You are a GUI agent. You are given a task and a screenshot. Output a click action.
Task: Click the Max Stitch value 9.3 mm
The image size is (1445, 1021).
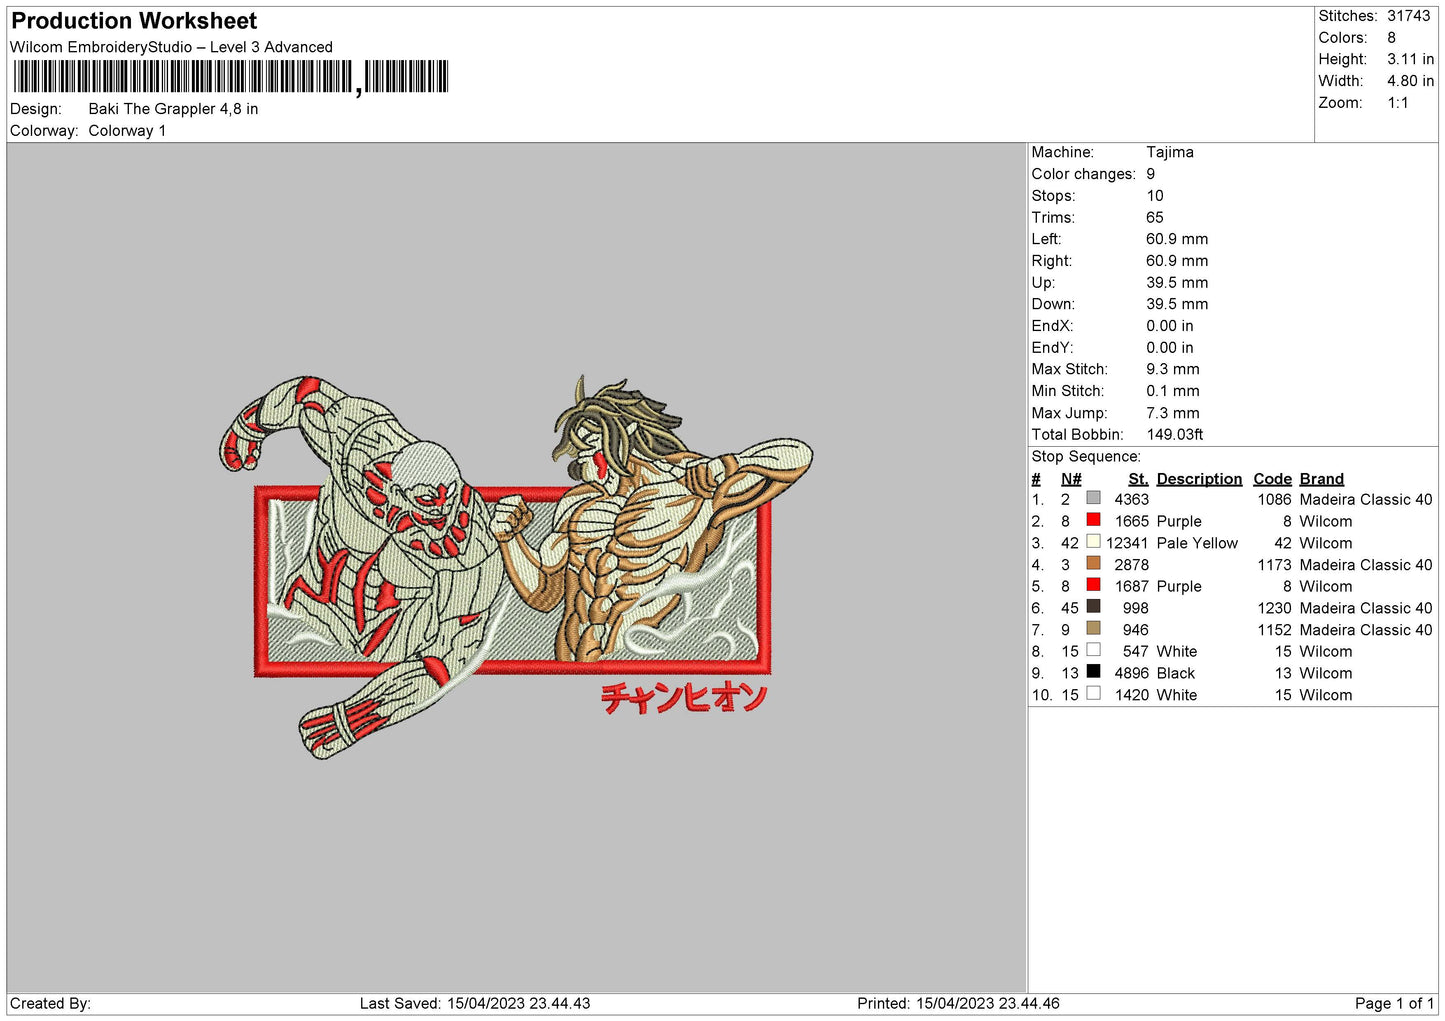pos(1172,369)
